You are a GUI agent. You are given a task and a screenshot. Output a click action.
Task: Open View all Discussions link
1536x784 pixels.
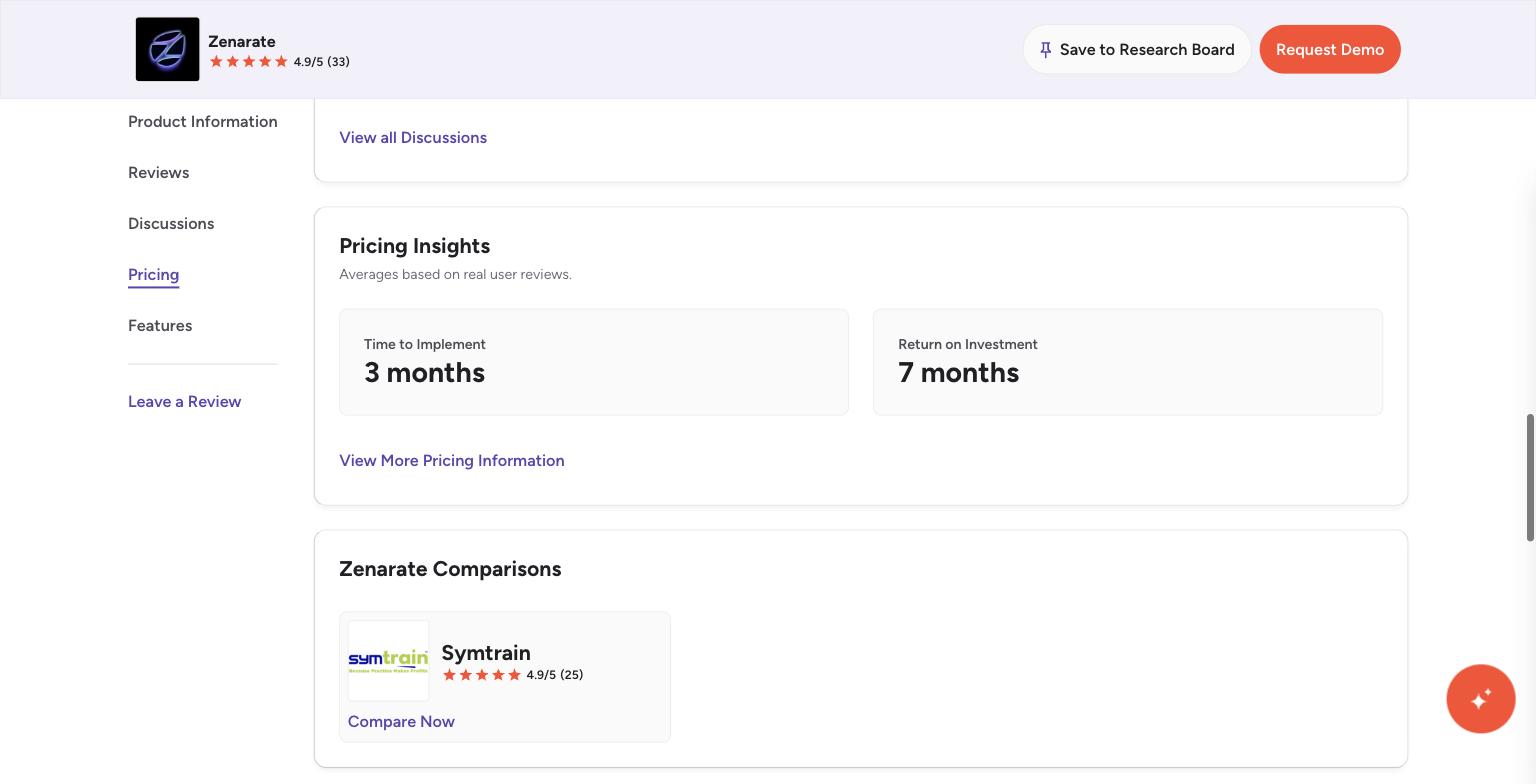point(413,137)
